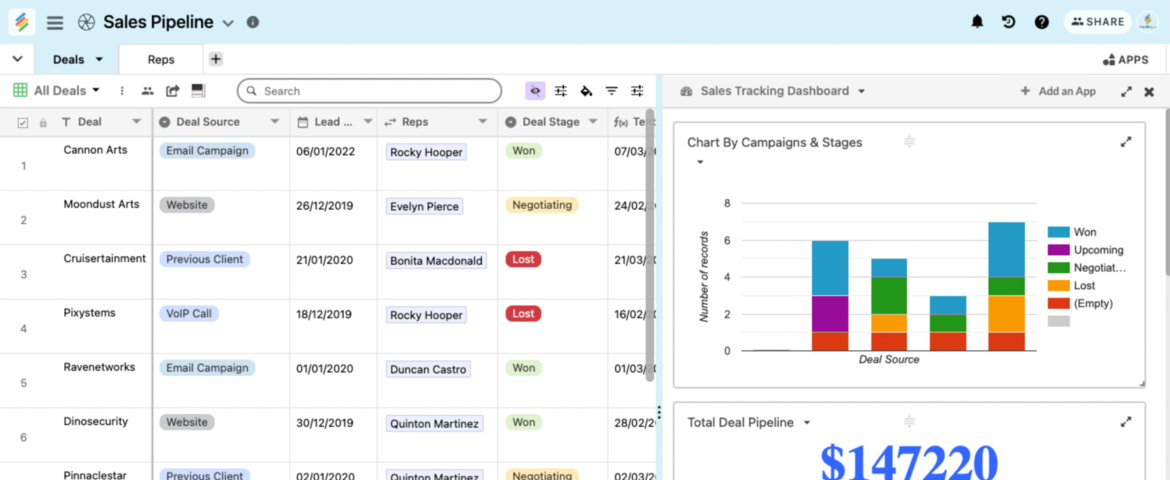Expand the Chart By Campaigns widget fullscreen

(1126, 142)
